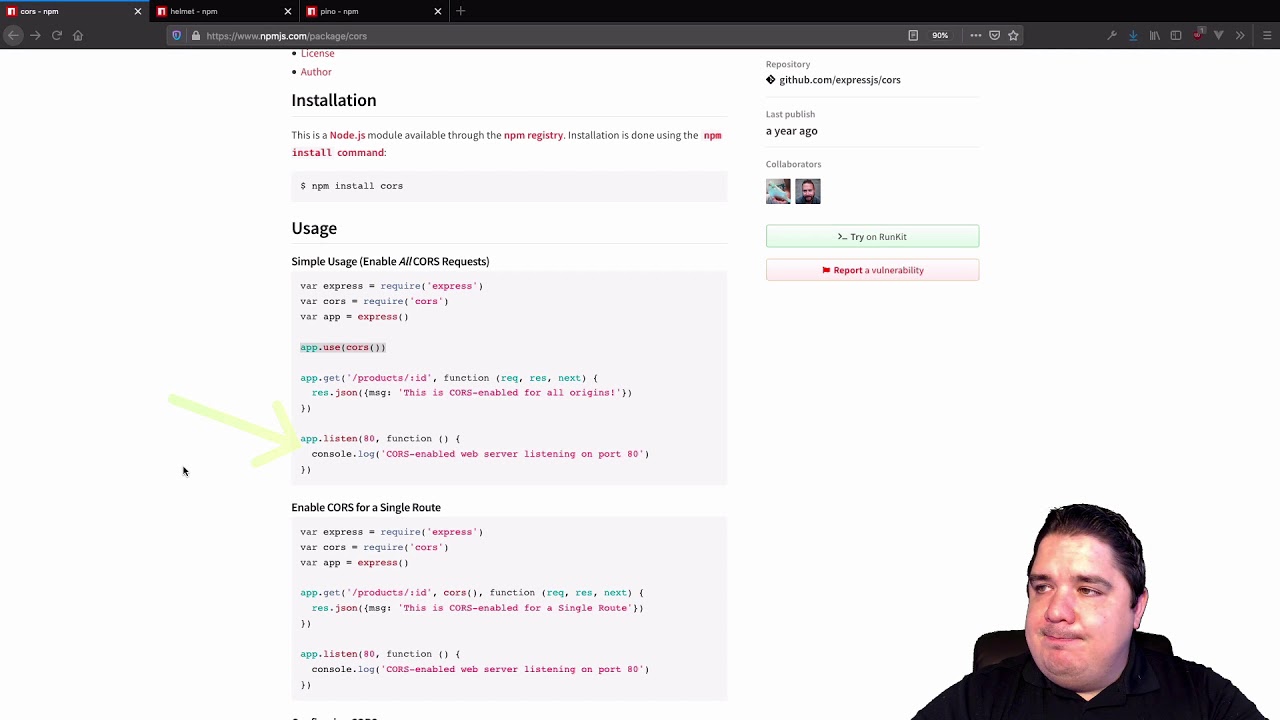Click Try on RunKit button
The width and height of the screenshot is (1280, 720).
[872, 237]
